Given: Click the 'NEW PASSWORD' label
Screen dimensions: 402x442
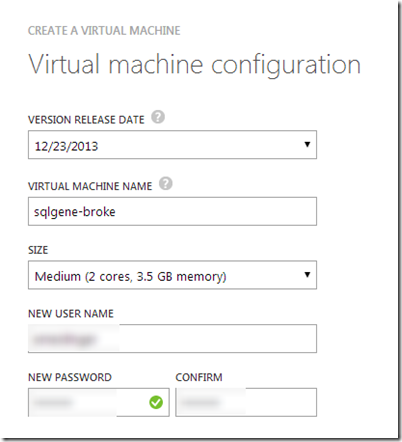Looking at the screenshot, I should pyautogui.click(x=70, y=377).
